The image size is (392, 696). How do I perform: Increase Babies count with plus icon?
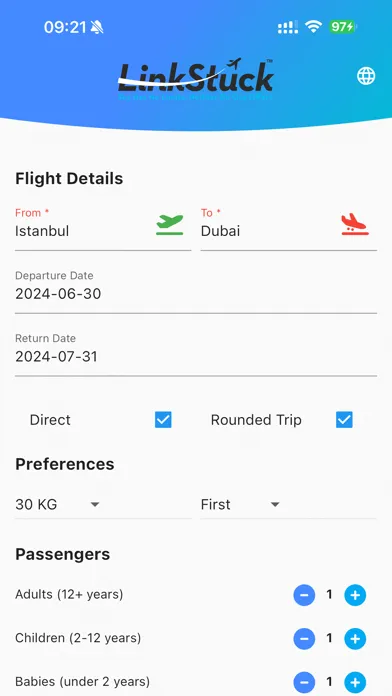[355, 682]
